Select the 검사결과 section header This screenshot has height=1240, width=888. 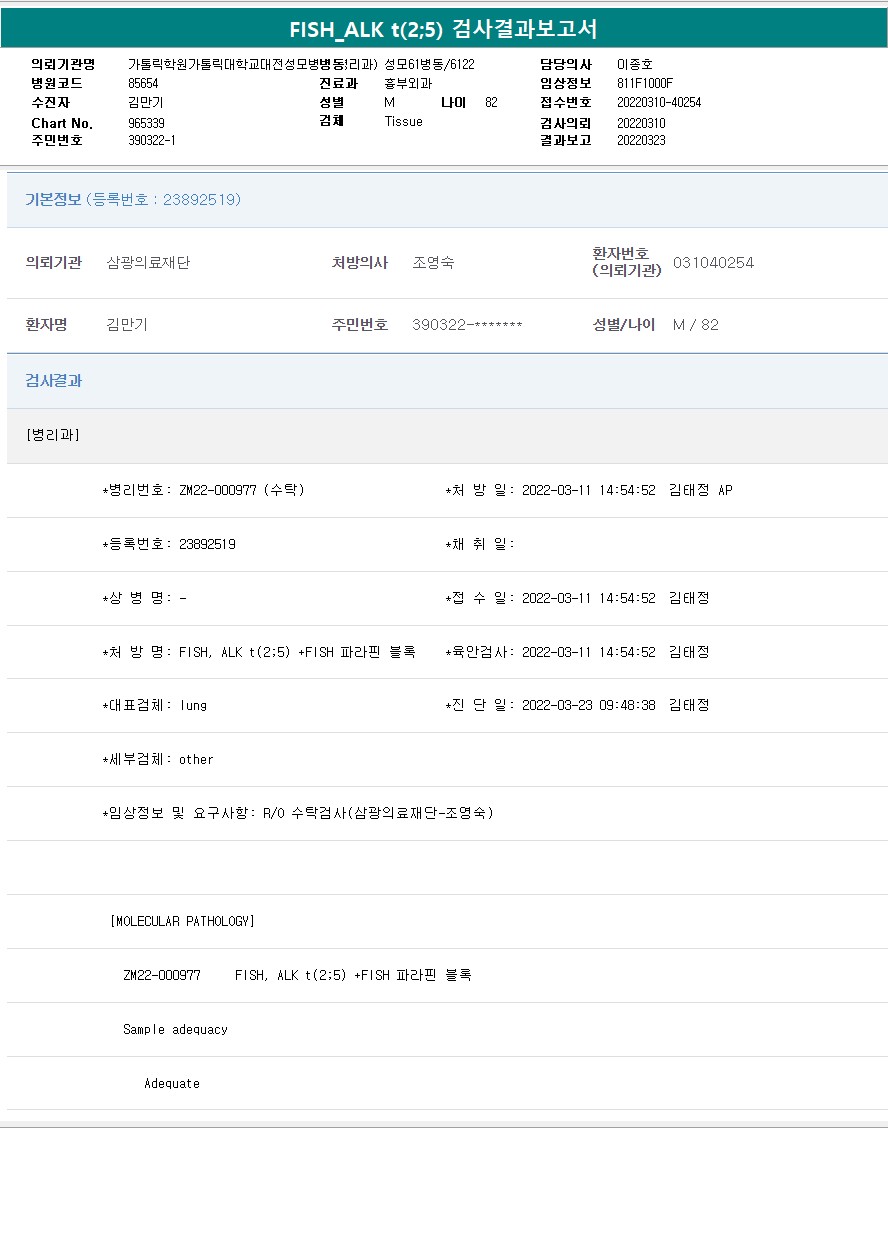(53, 381)
